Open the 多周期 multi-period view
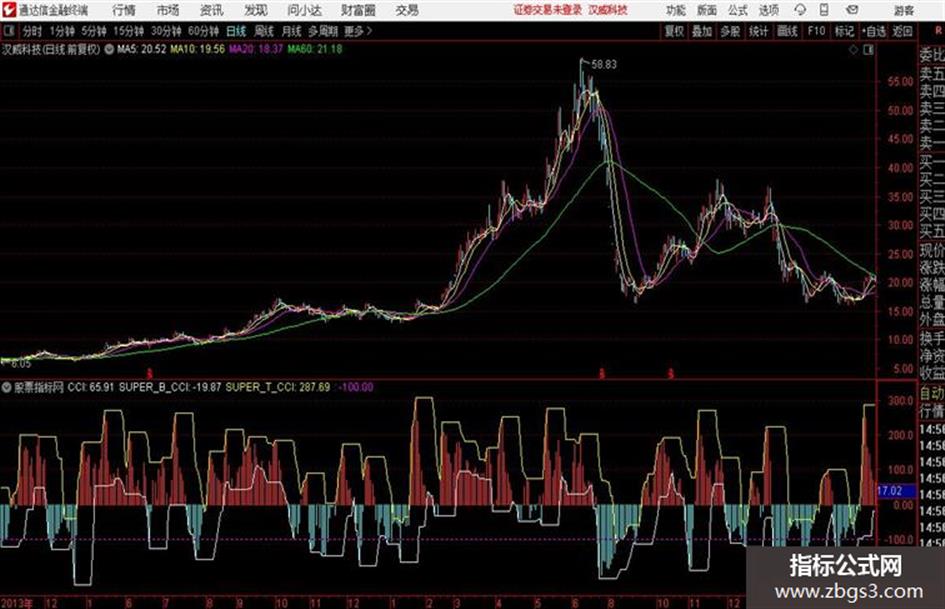This screenshot has width=945, height=609. (x=323, y=31)
